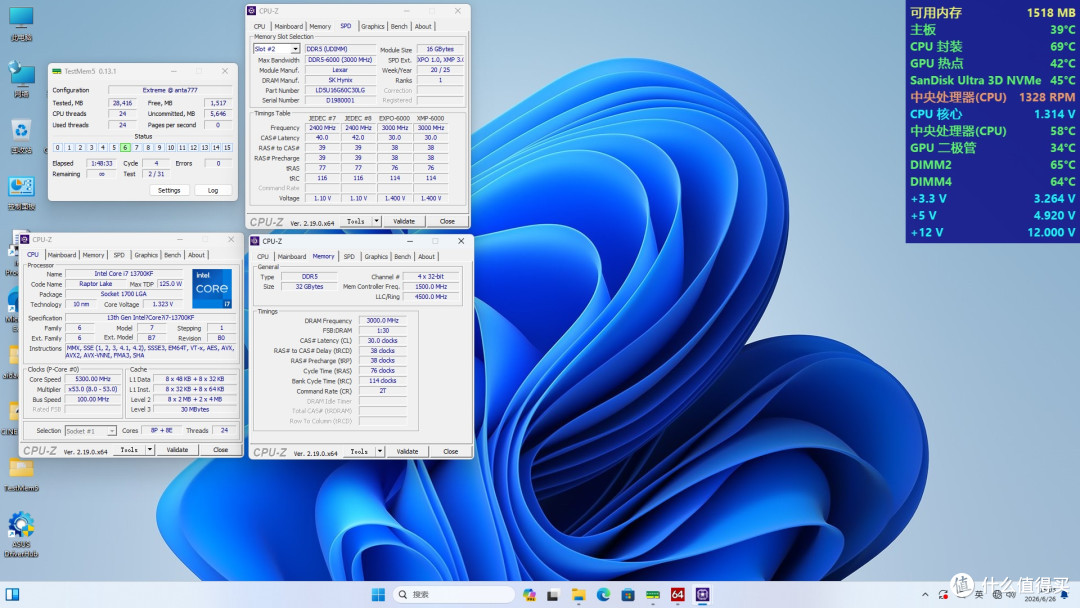Image resolution: width=1080 pixels, height=608 pixels.
Task: Switch to Mainboard tab in CPU window
Action: (62, 255)
